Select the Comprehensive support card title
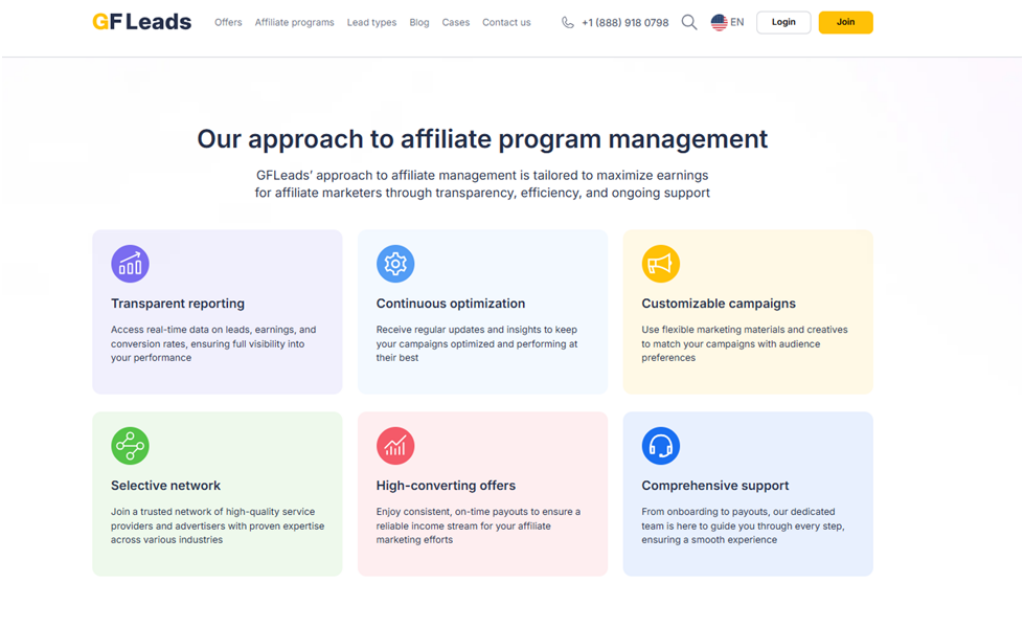 tap(715, 485)
